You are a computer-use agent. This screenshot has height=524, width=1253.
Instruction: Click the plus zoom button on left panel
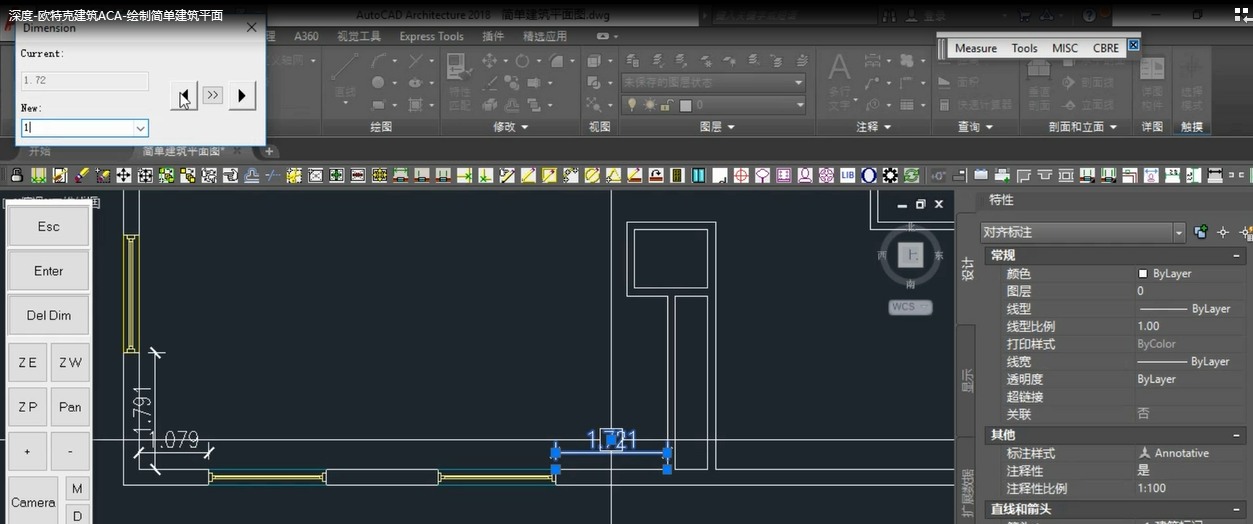coord(27,452)
